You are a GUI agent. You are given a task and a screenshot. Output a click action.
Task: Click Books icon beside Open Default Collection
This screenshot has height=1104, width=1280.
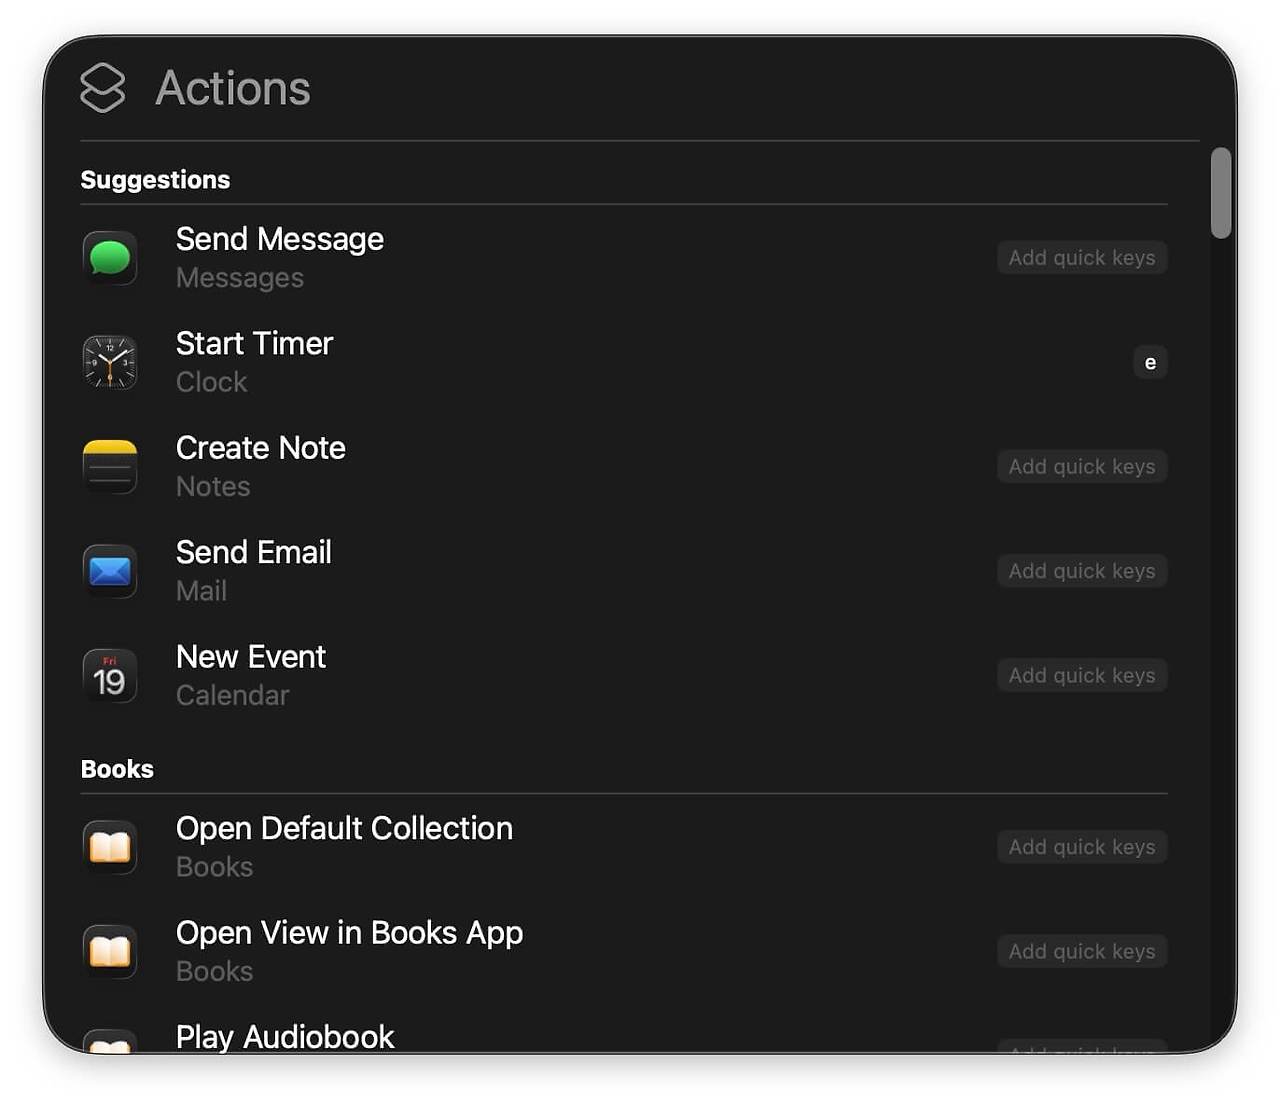(x=110, y=847)
